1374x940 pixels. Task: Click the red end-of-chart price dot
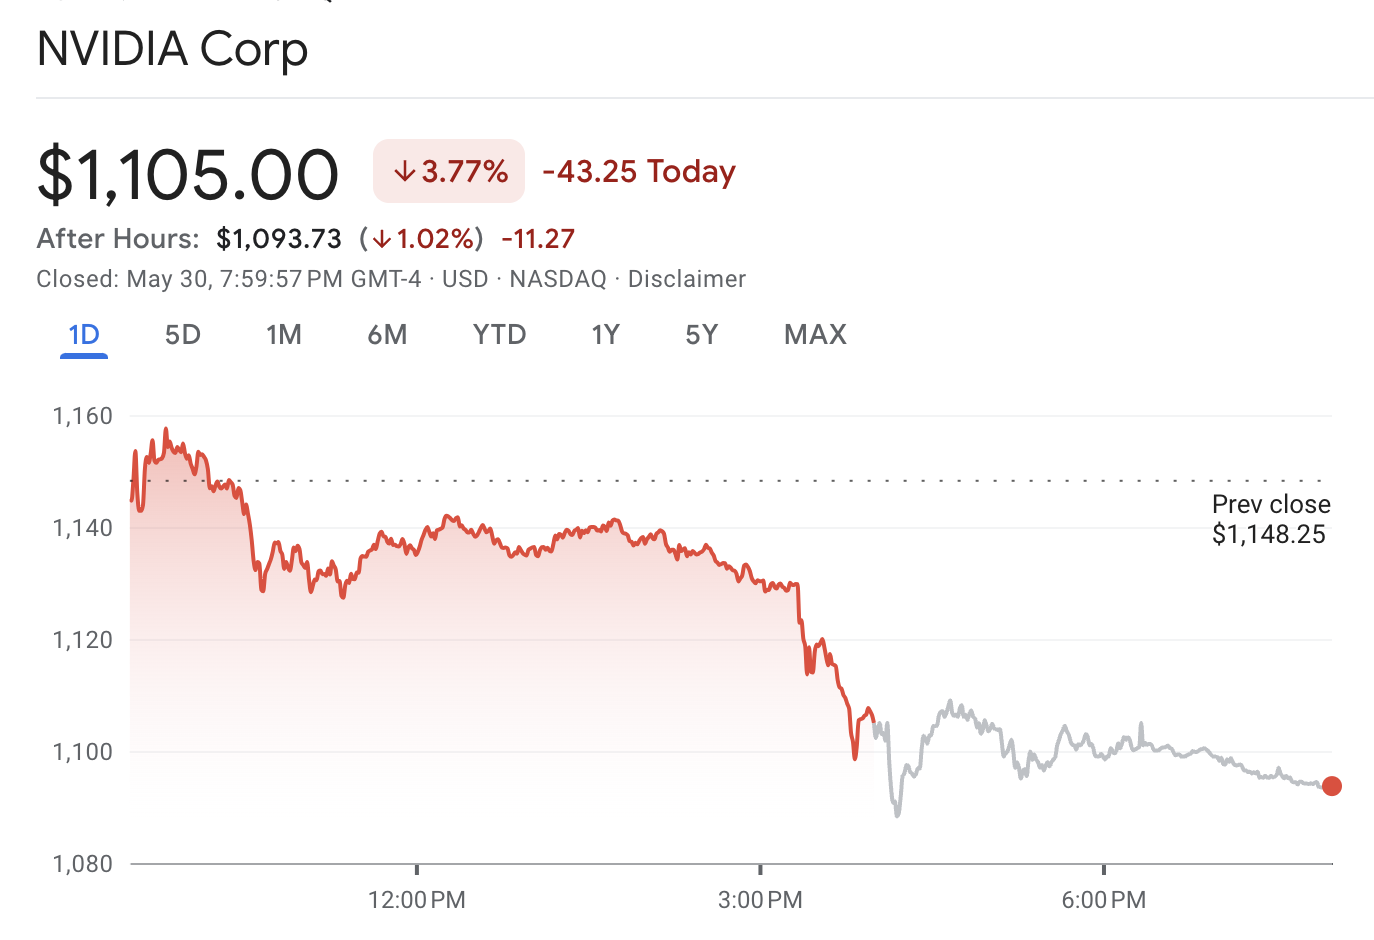[1331, 786]
